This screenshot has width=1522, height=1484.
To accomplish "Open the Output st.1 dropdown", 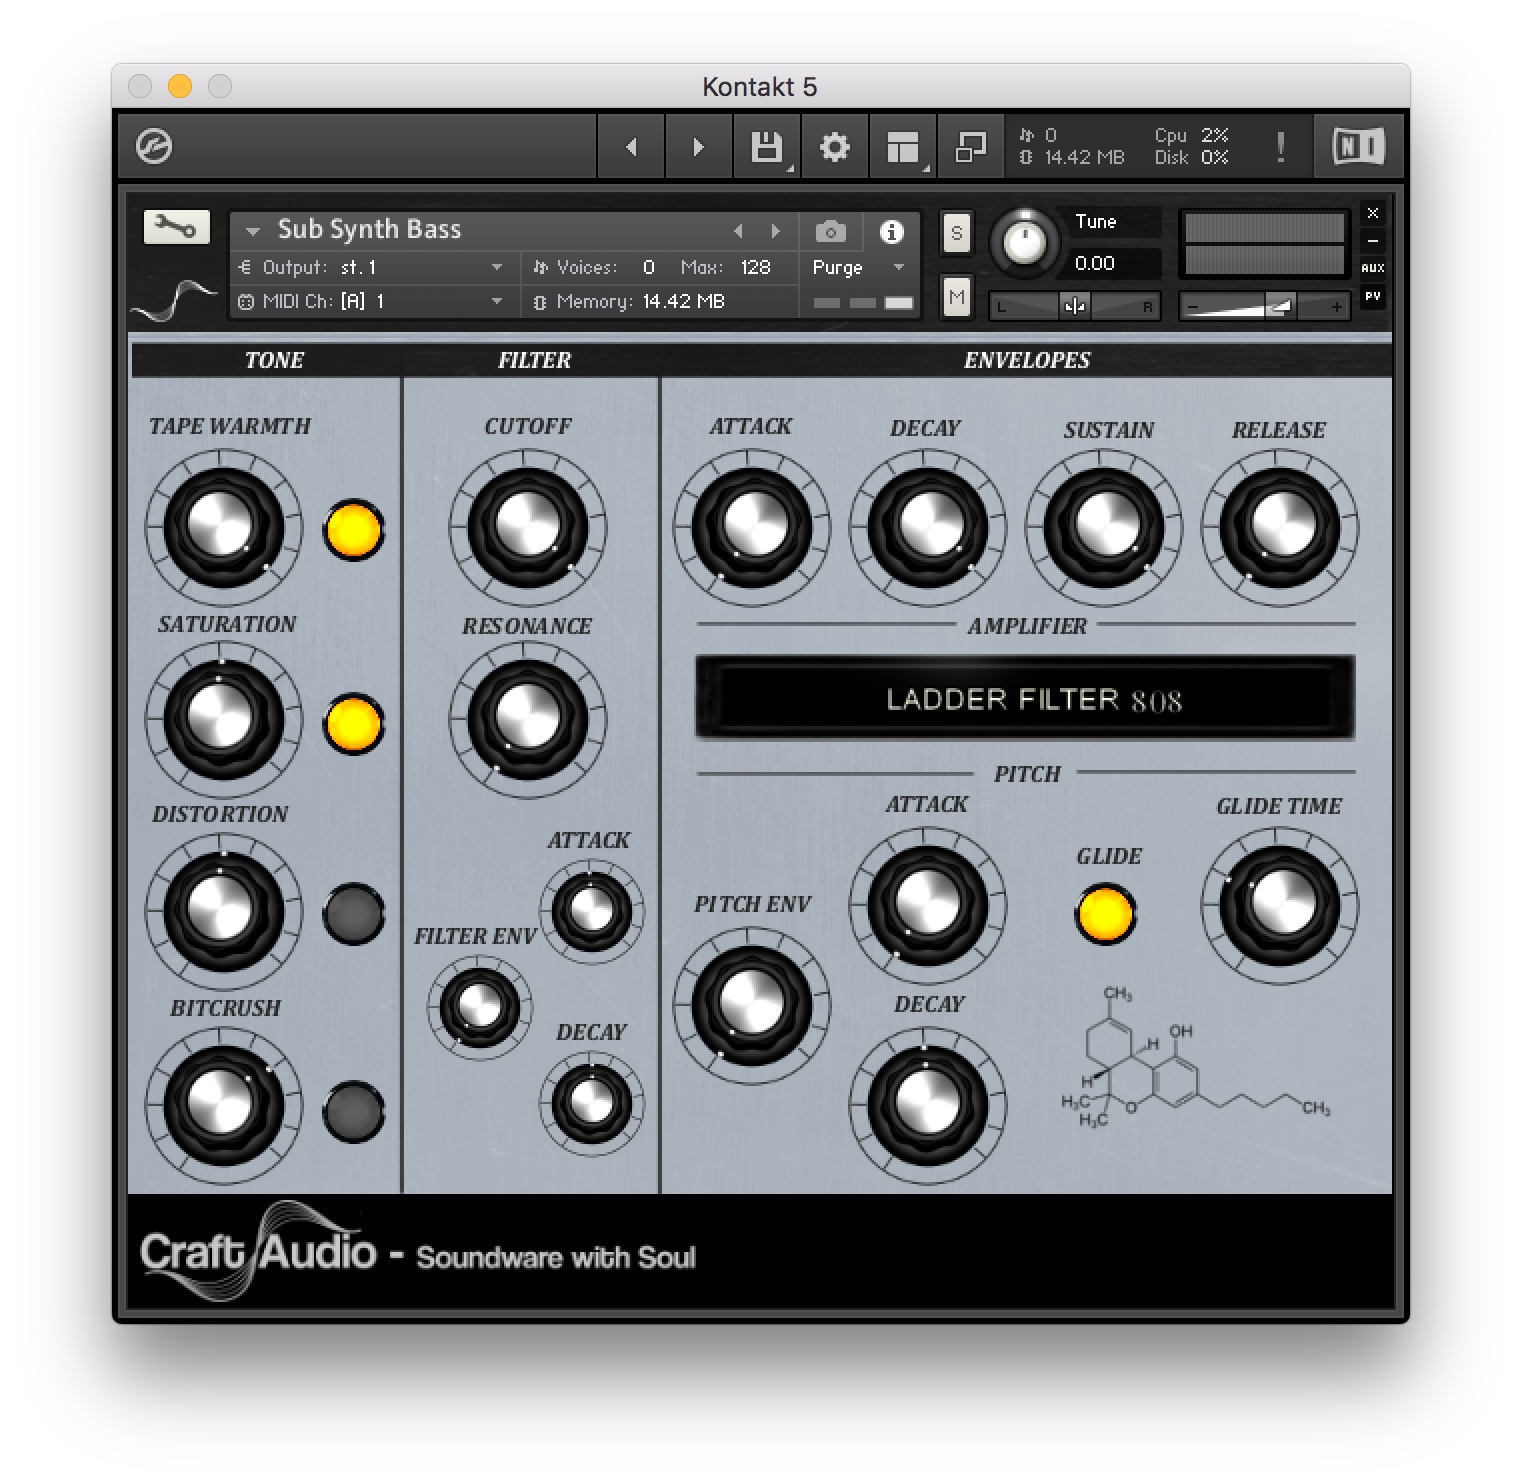I will pyautogui.click(x=497, y=267).
